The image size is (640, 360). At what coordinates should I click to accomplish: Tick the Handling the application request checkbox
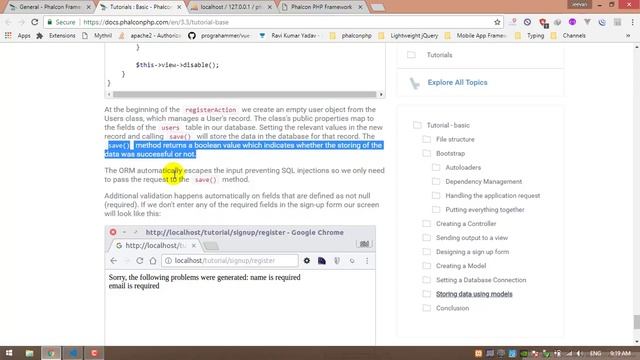point(436,196)
